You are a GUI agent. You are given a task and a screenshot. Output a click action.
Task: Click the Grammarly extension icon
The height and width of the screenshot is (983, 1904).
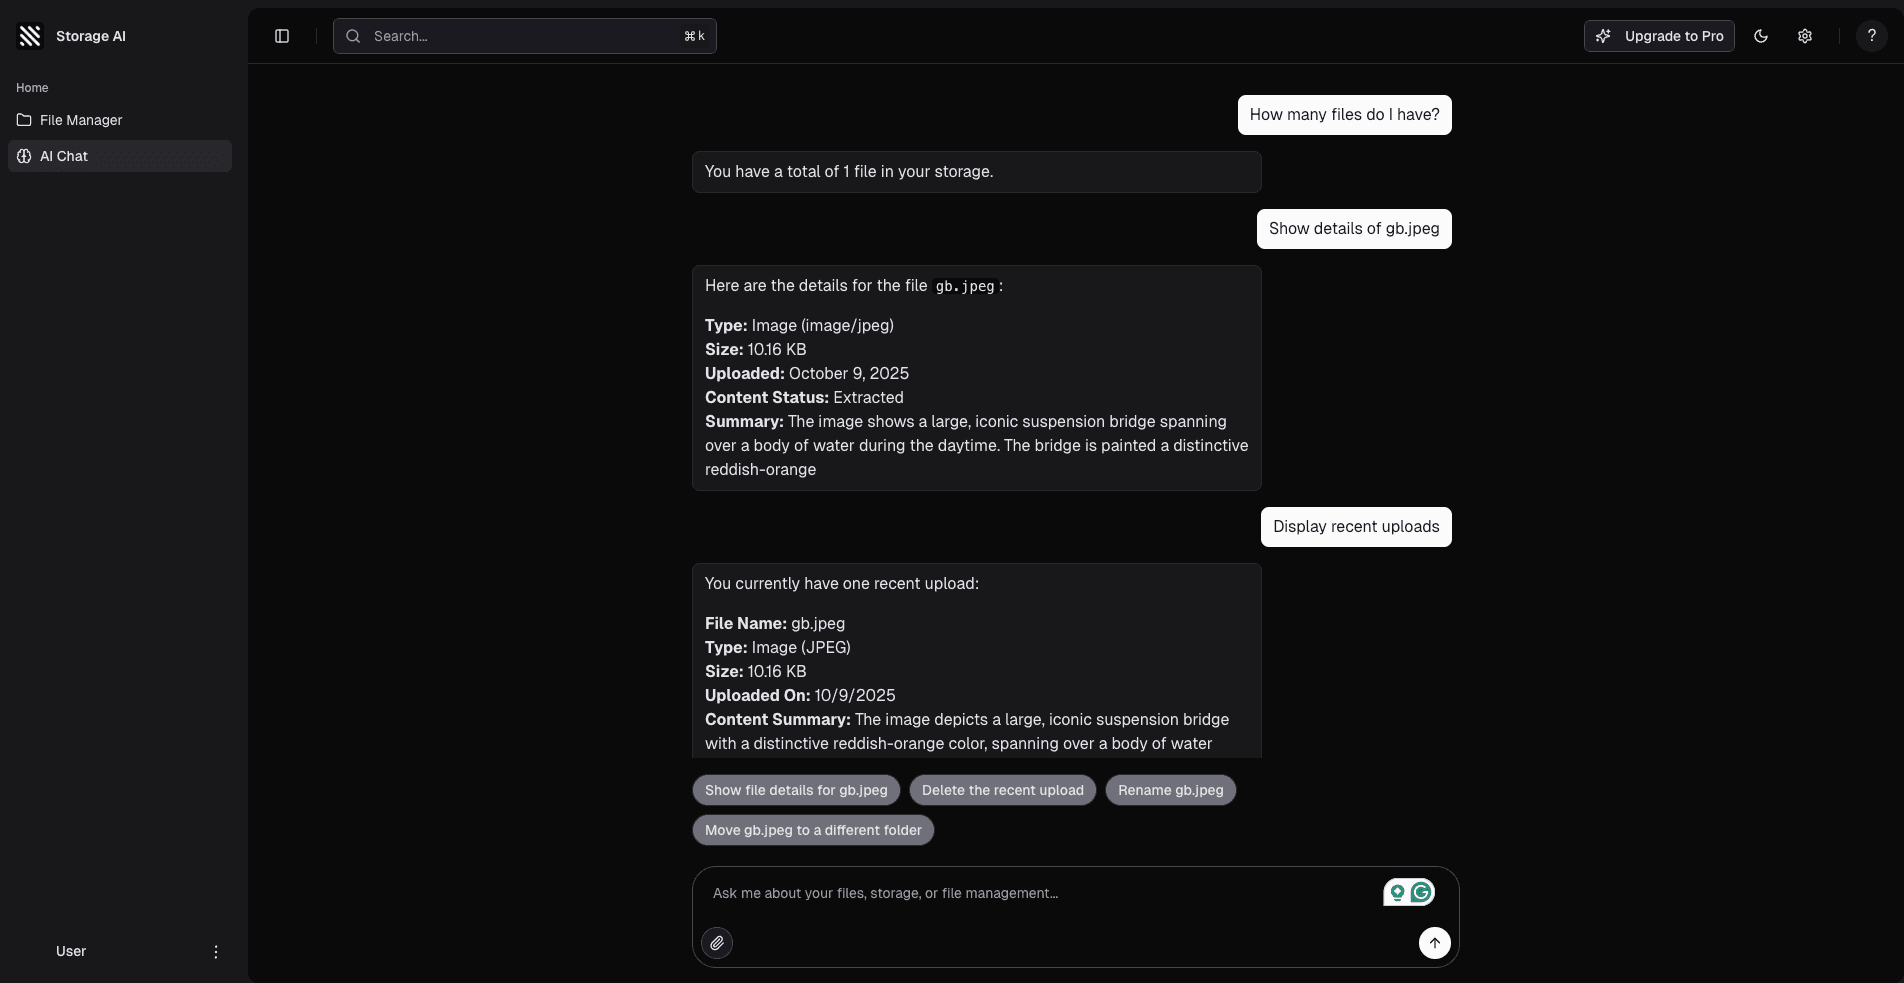click(1421, 892)
